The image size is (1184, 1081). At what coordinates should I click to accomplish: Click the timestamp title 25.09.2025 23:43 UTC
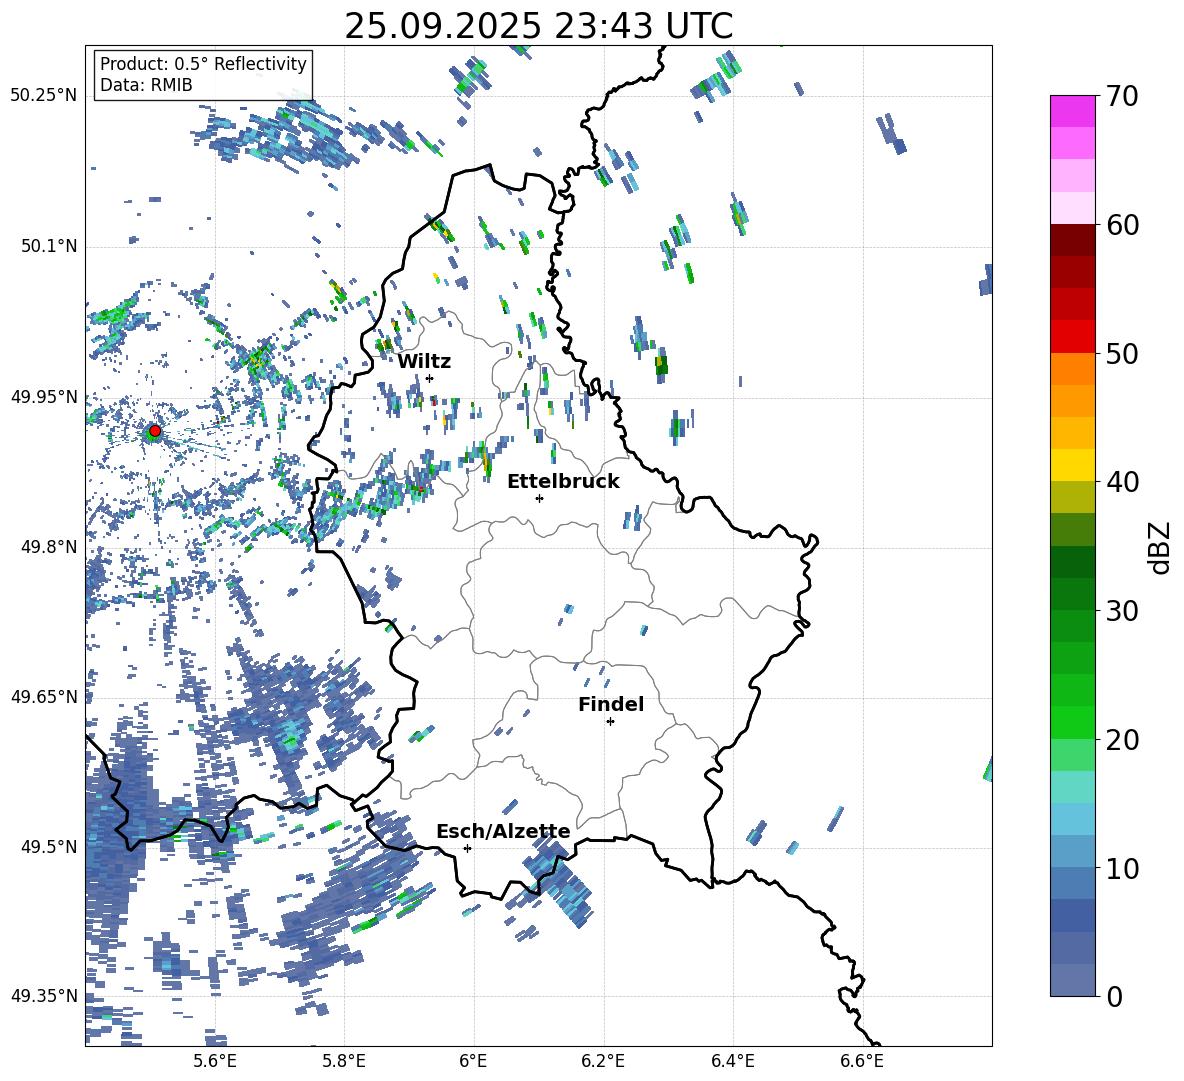coord(538,26)
